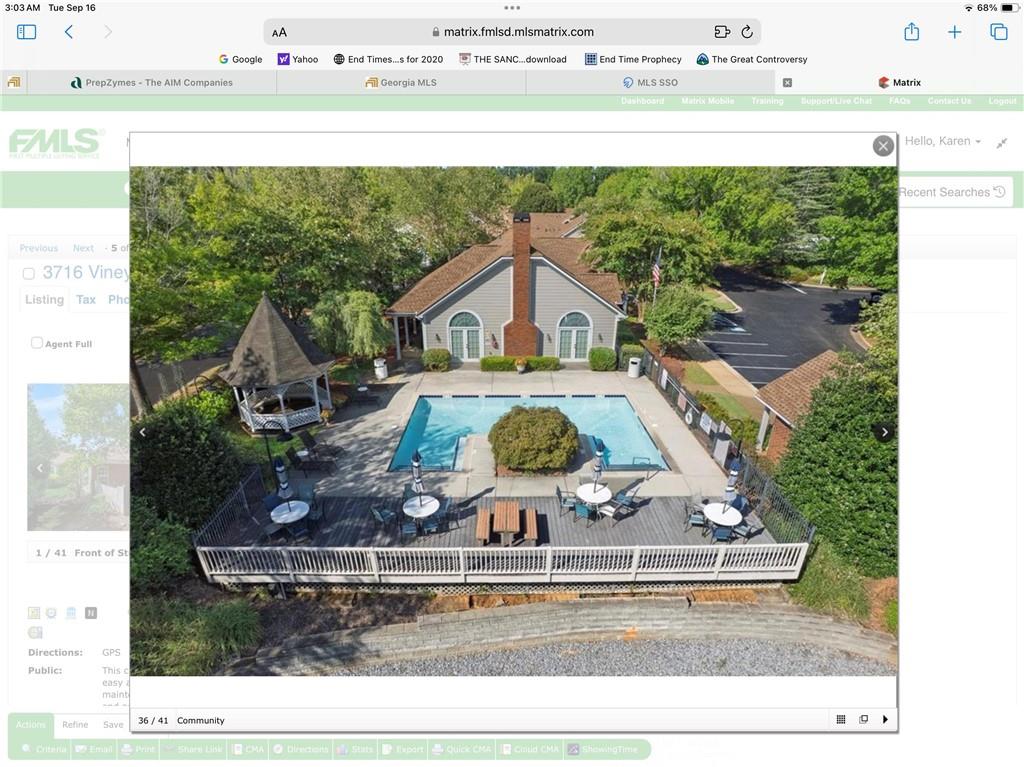Screen dimensions: 1024x767
Task: Switch to the Georgia MLS tab
Action: pyautogui.click(x=401, y=83)
